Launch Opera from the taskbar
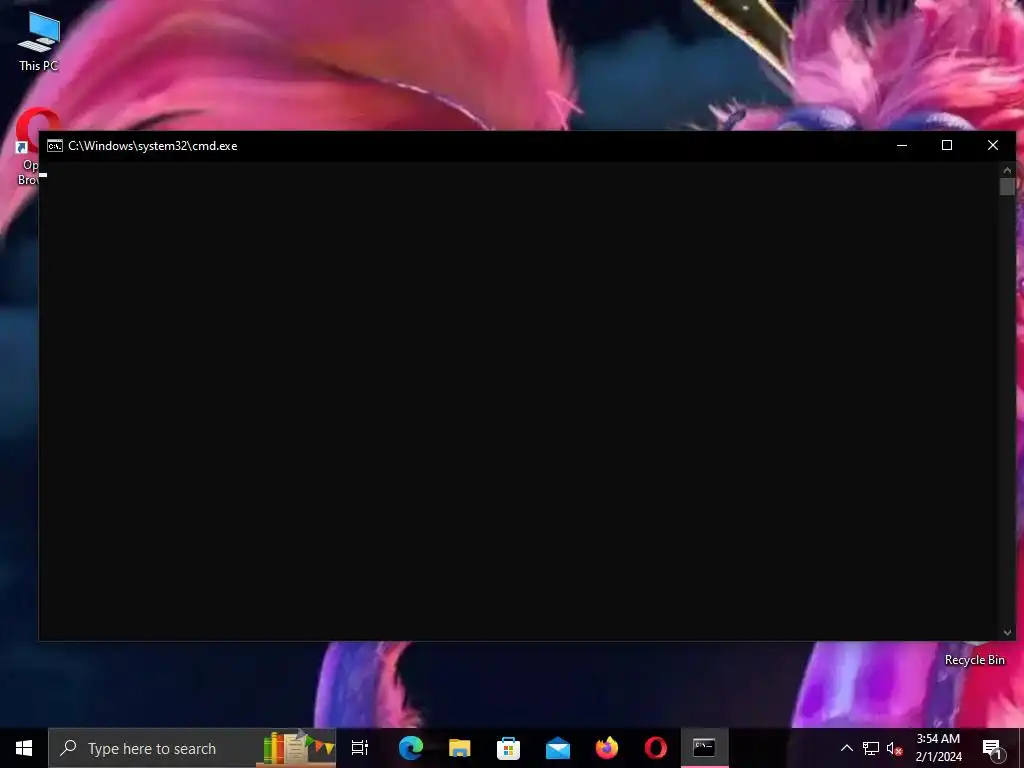 [x=656, y=748]
